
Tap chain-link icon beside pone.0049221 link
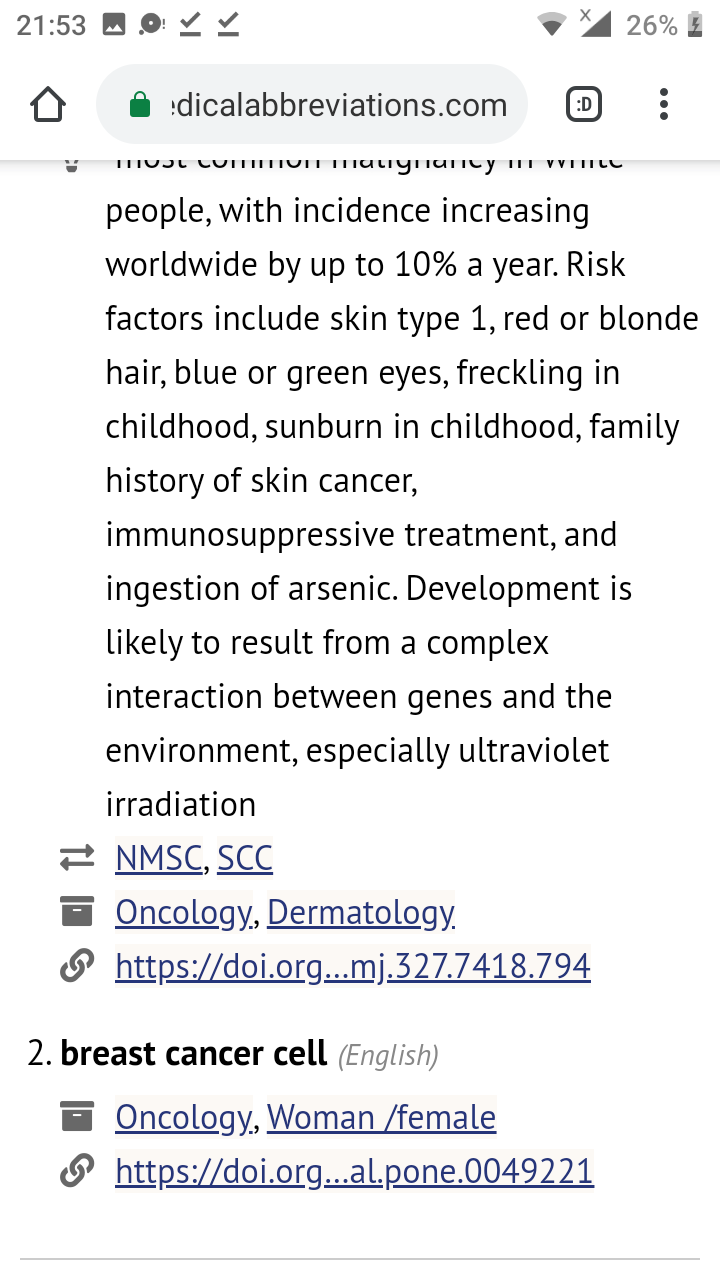(76, 1171)
